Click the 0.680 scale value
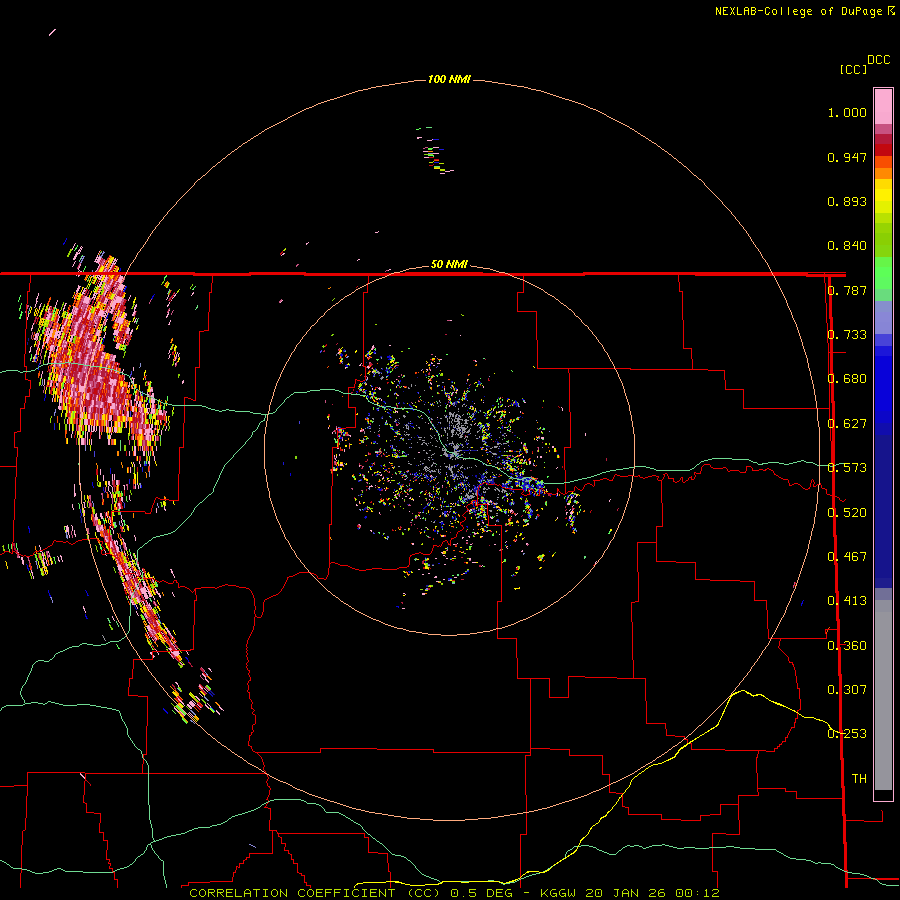 coord(847,379)
